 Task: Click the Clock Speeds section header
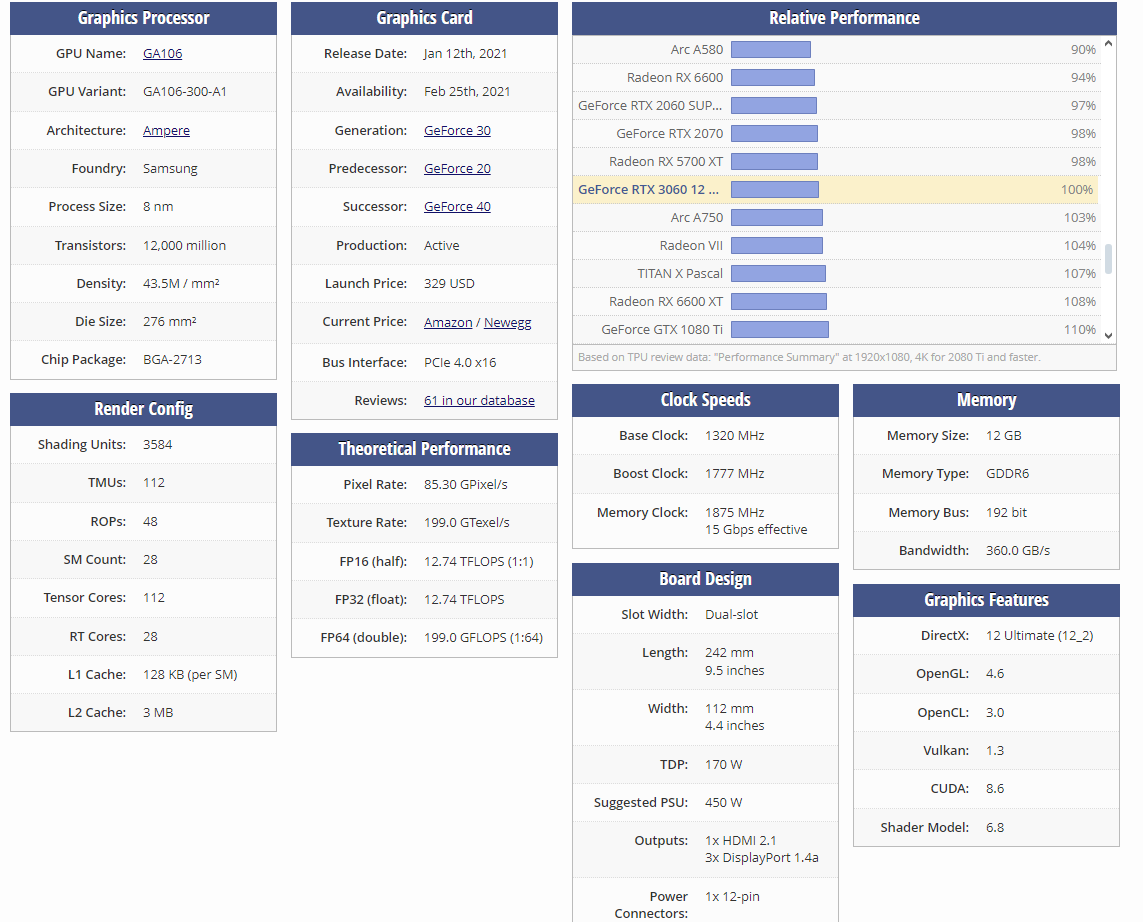(x=705, y=400)
